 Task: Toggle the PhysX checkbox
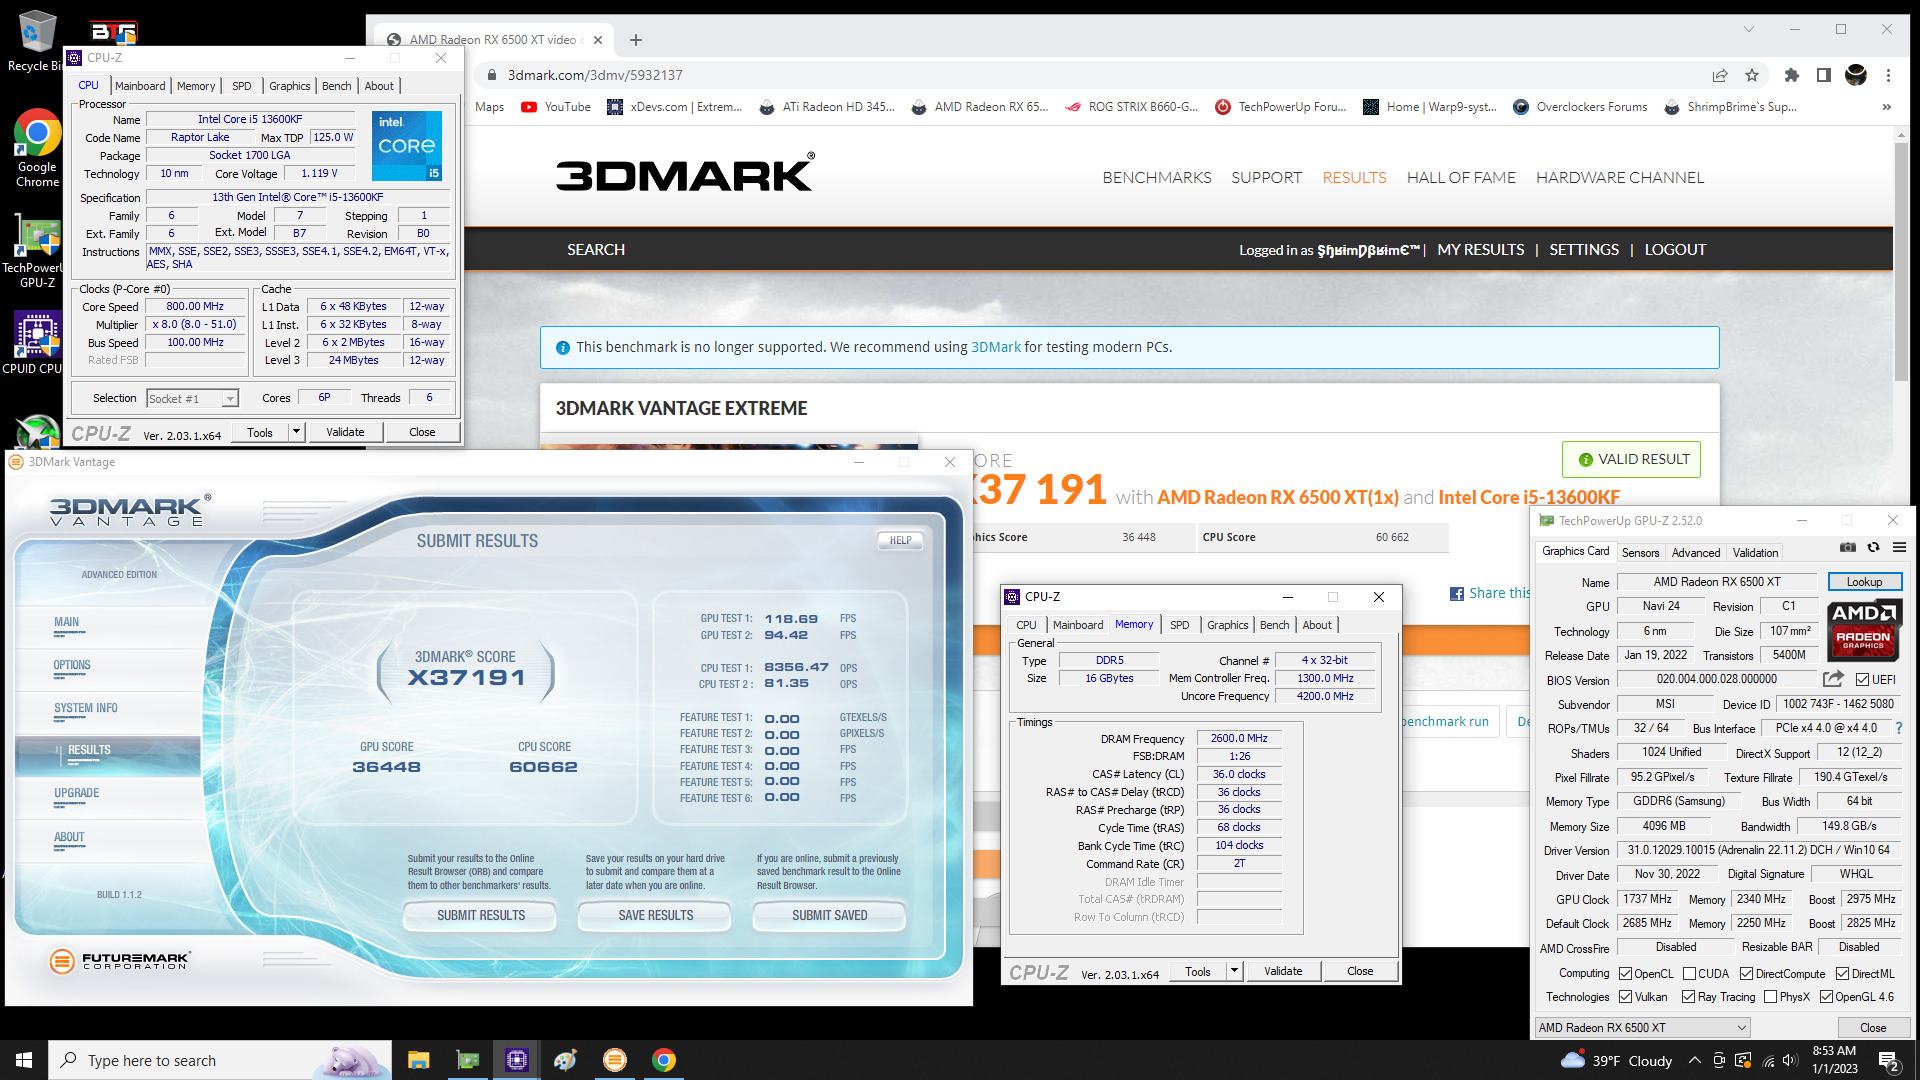tap(1770, 997)
